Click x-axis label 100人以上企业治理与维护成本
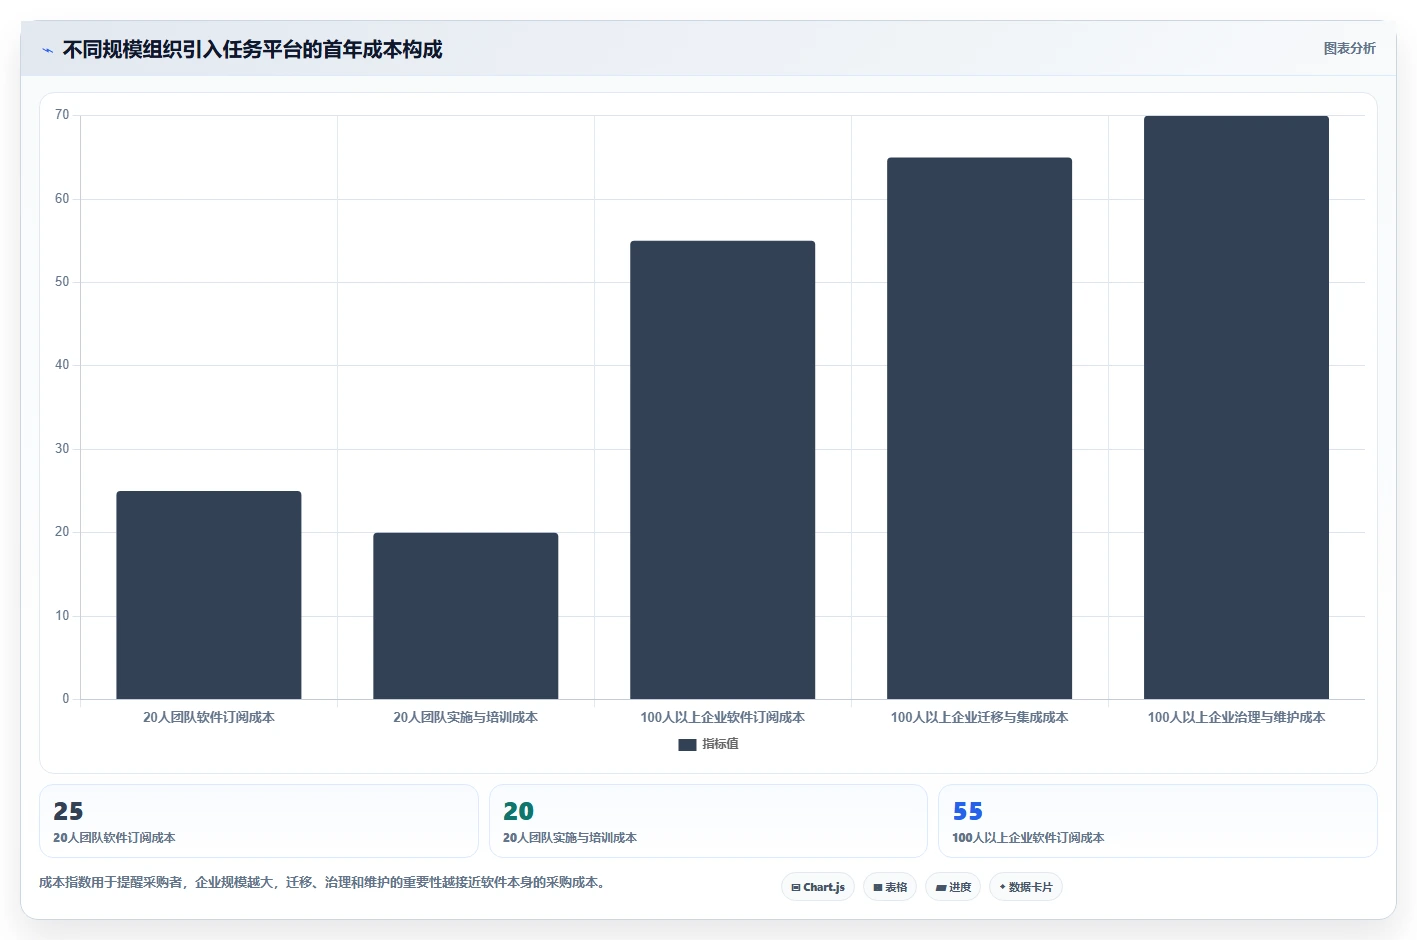The height and width of the screenshot is (940, 1417). 1236,717
